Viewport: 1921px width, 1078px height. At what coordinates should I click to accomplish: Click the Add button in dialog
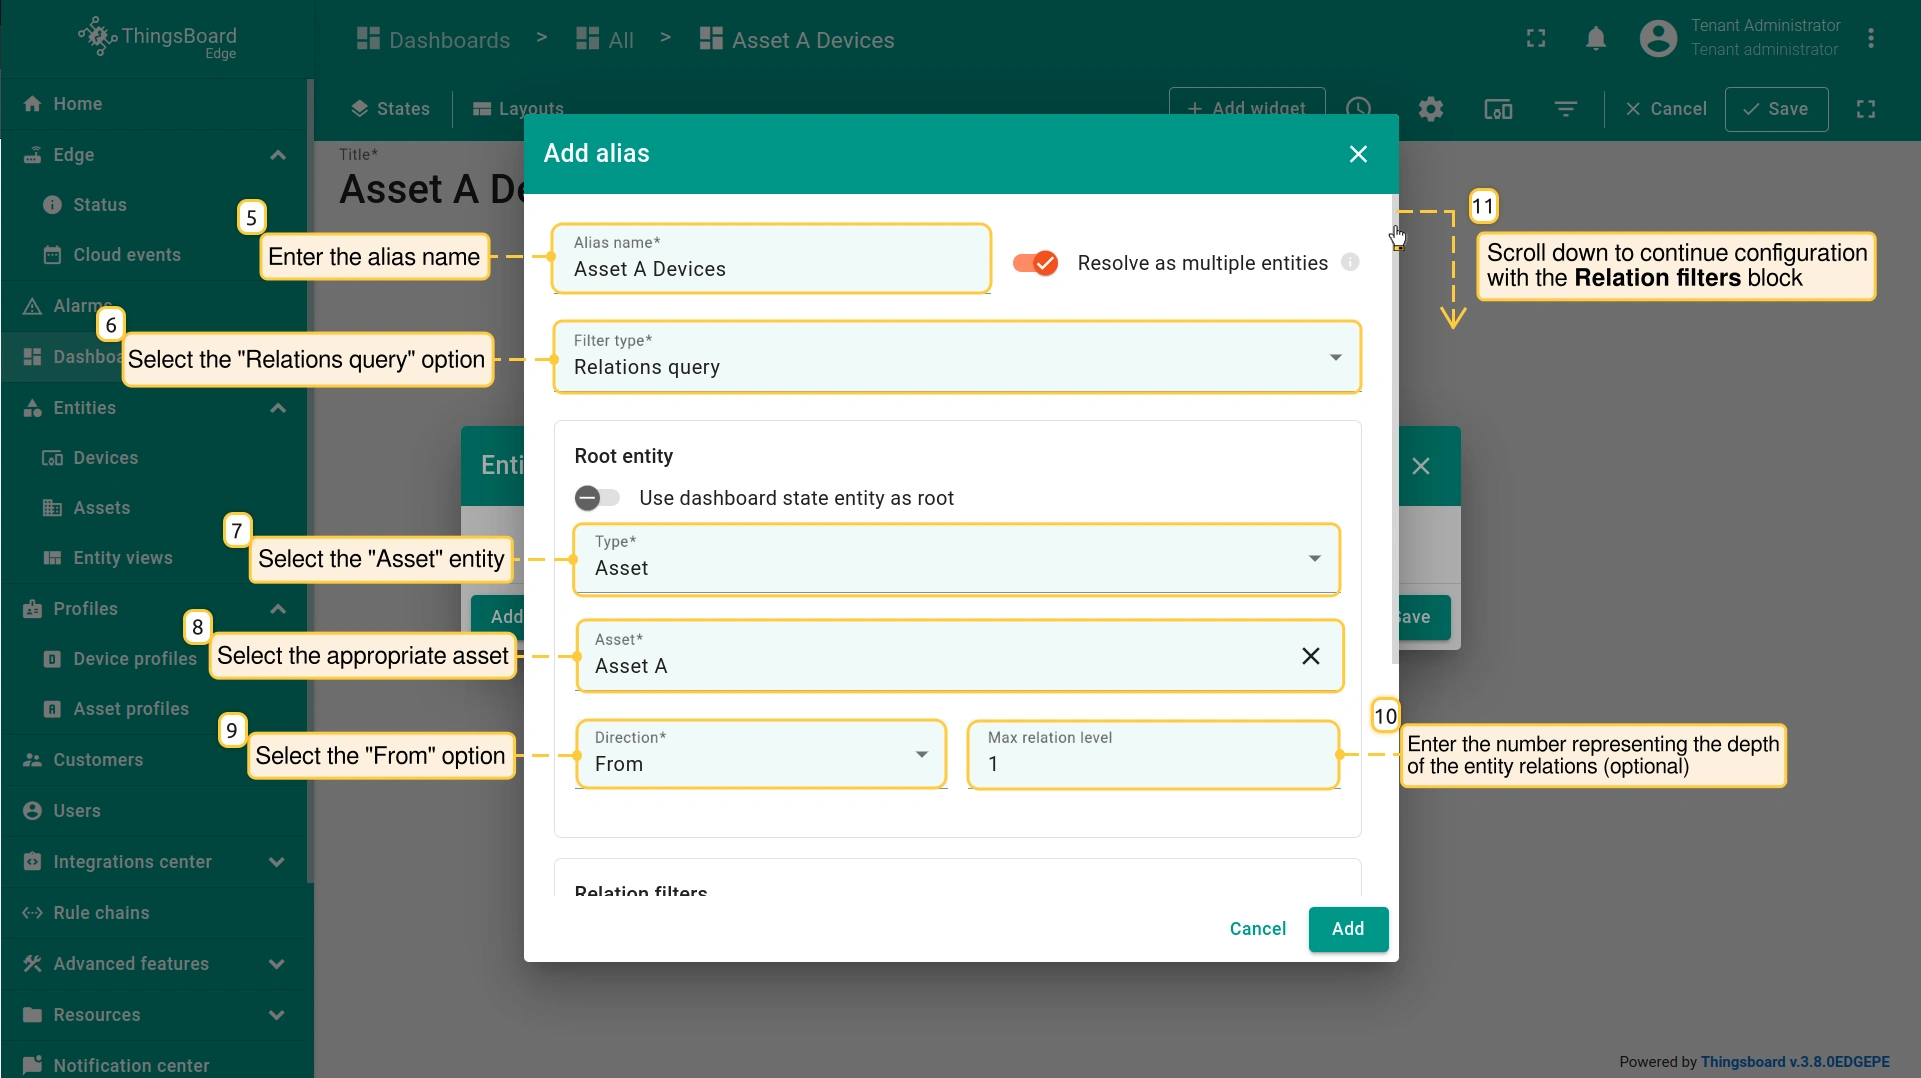(x=1347, y=929)
